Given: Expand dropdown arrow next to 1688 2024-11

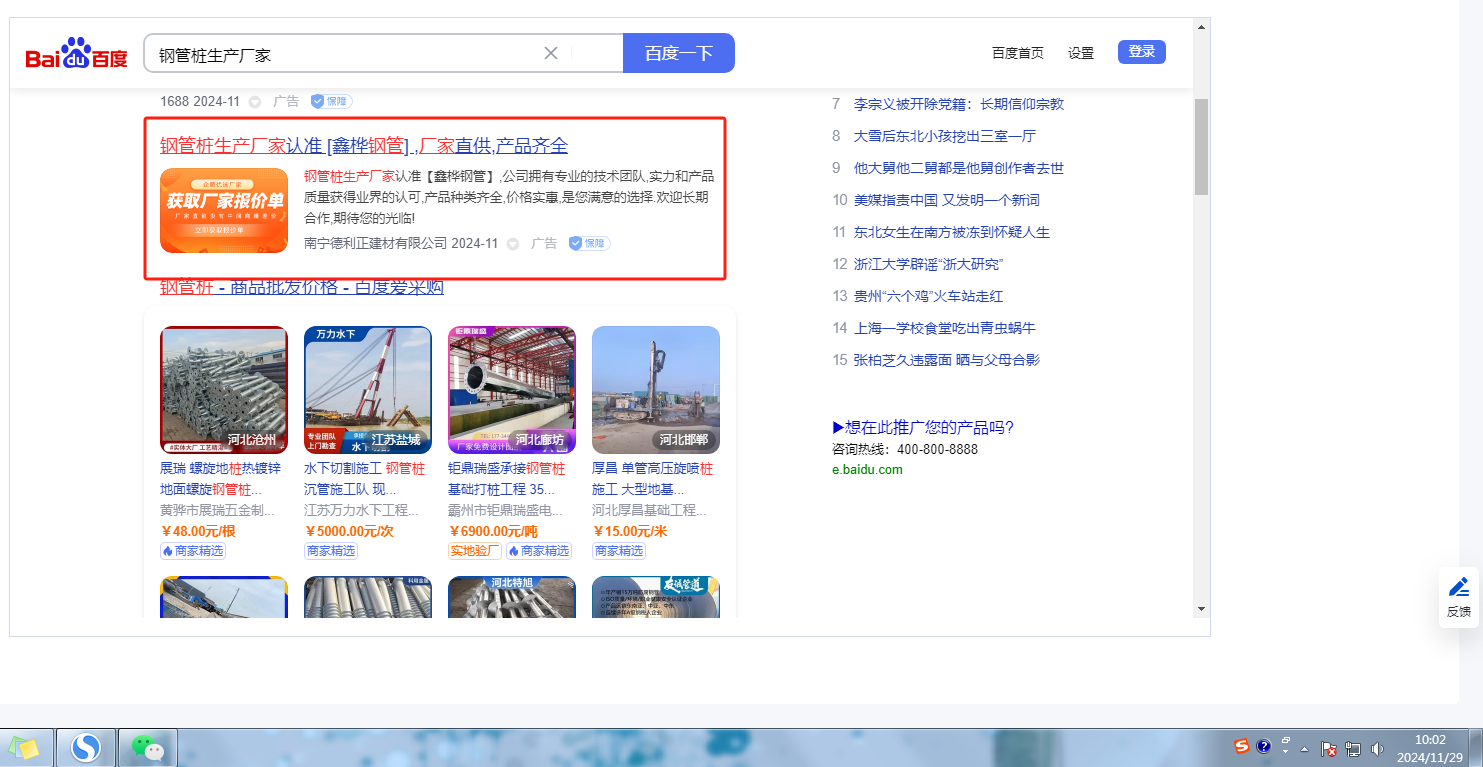Looking at the screenshot, I should 255,102.
